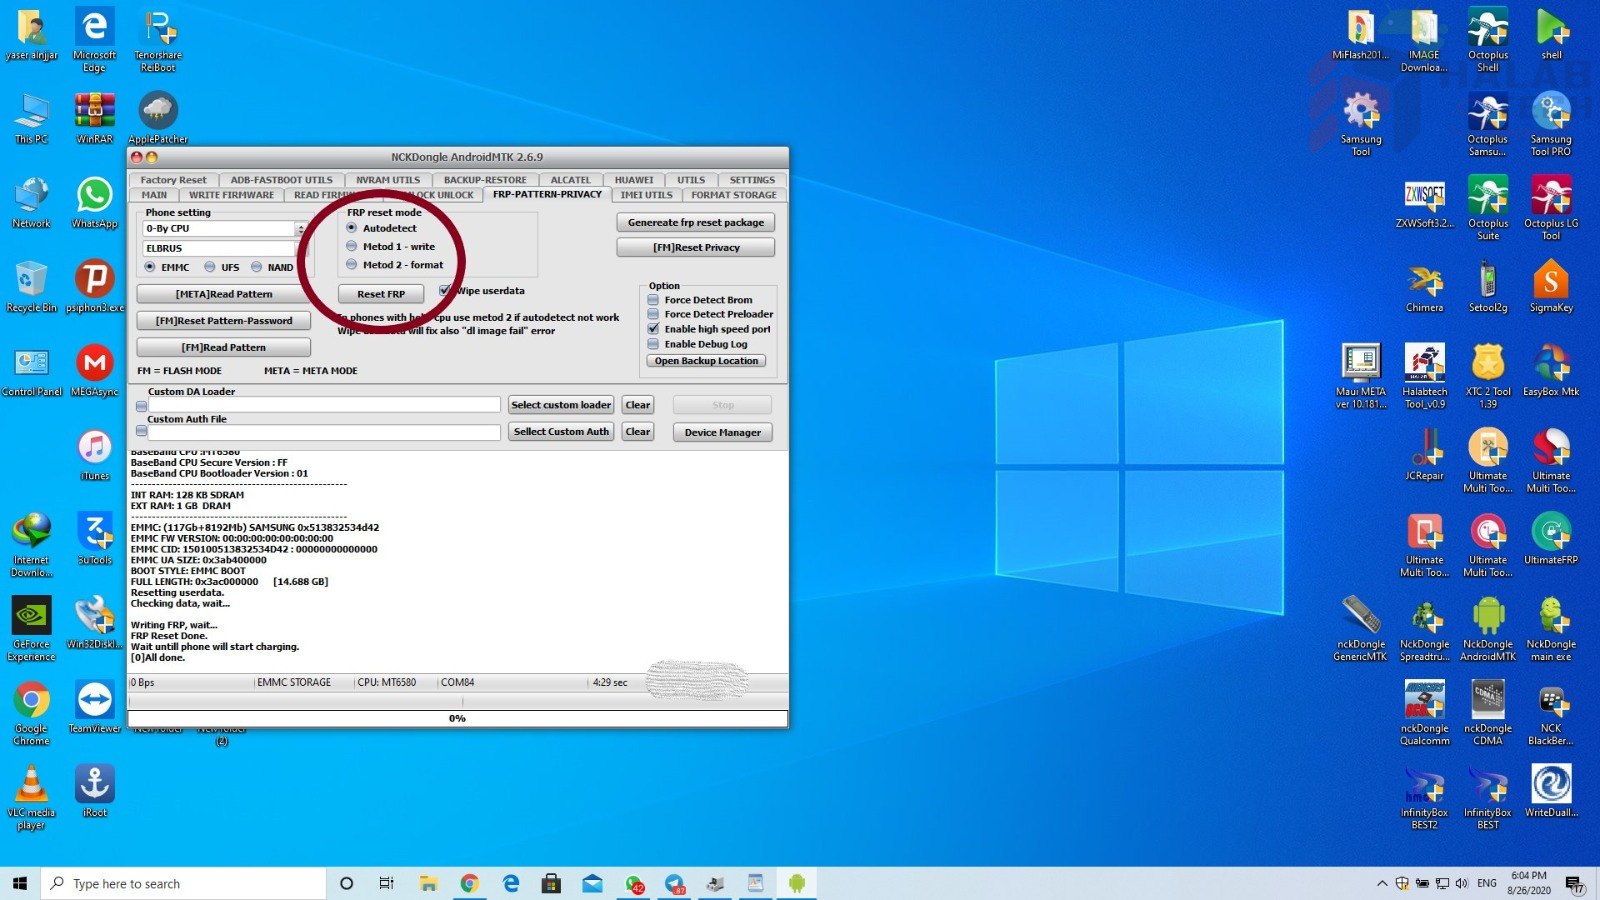Click the 0% progress bar
1600x900 pixels.
pos(457,718)
